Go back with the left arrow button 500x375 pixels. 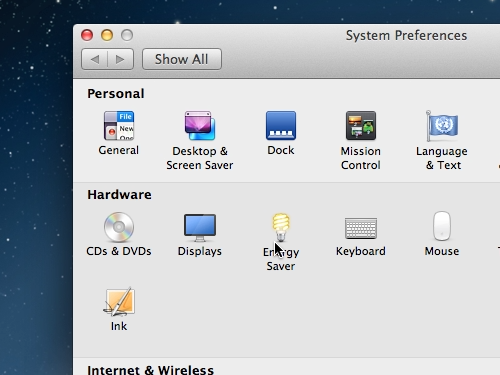[94, 59]
